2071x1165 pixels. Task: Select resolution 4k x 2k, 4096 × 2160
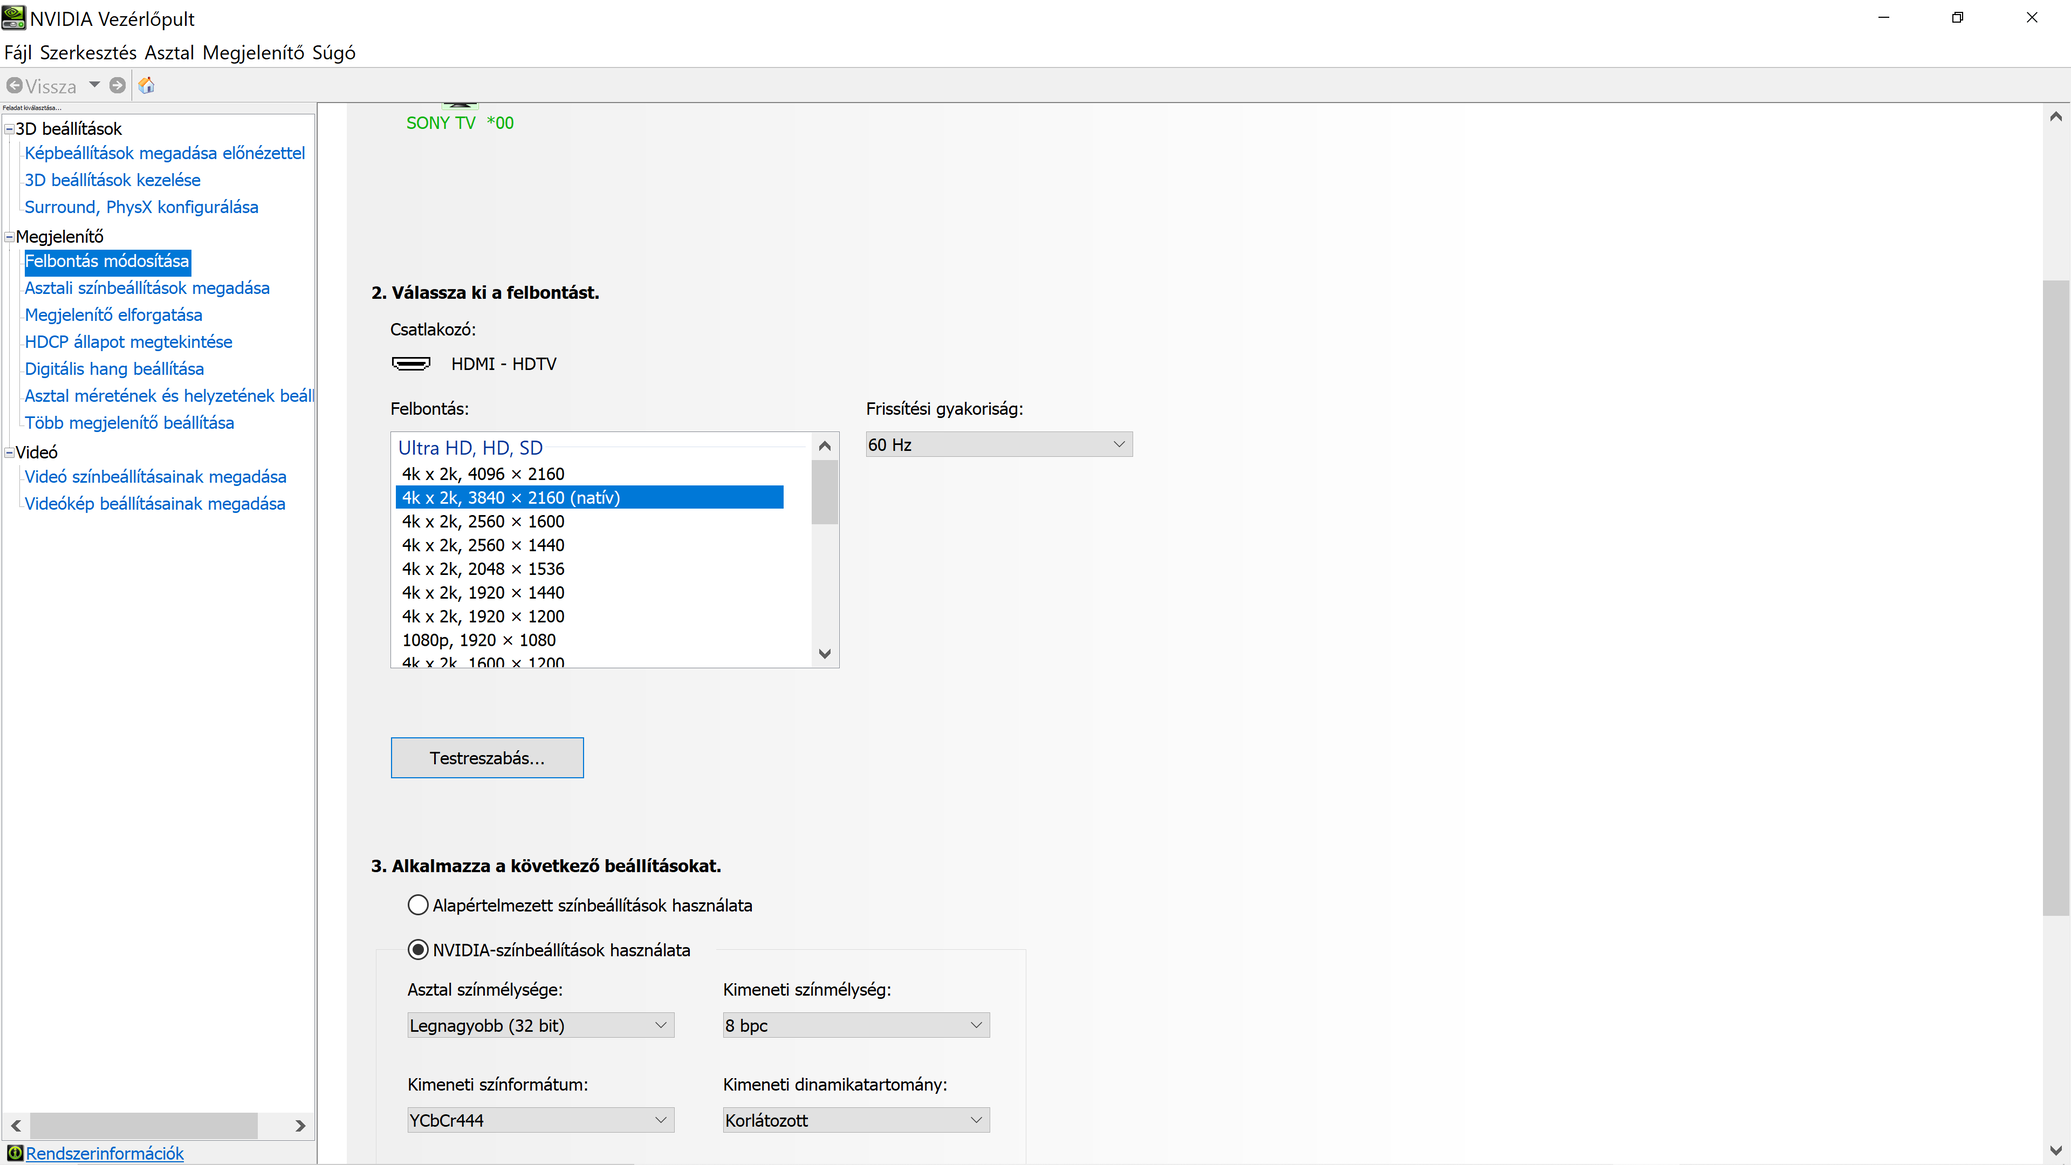pos(590,474)
